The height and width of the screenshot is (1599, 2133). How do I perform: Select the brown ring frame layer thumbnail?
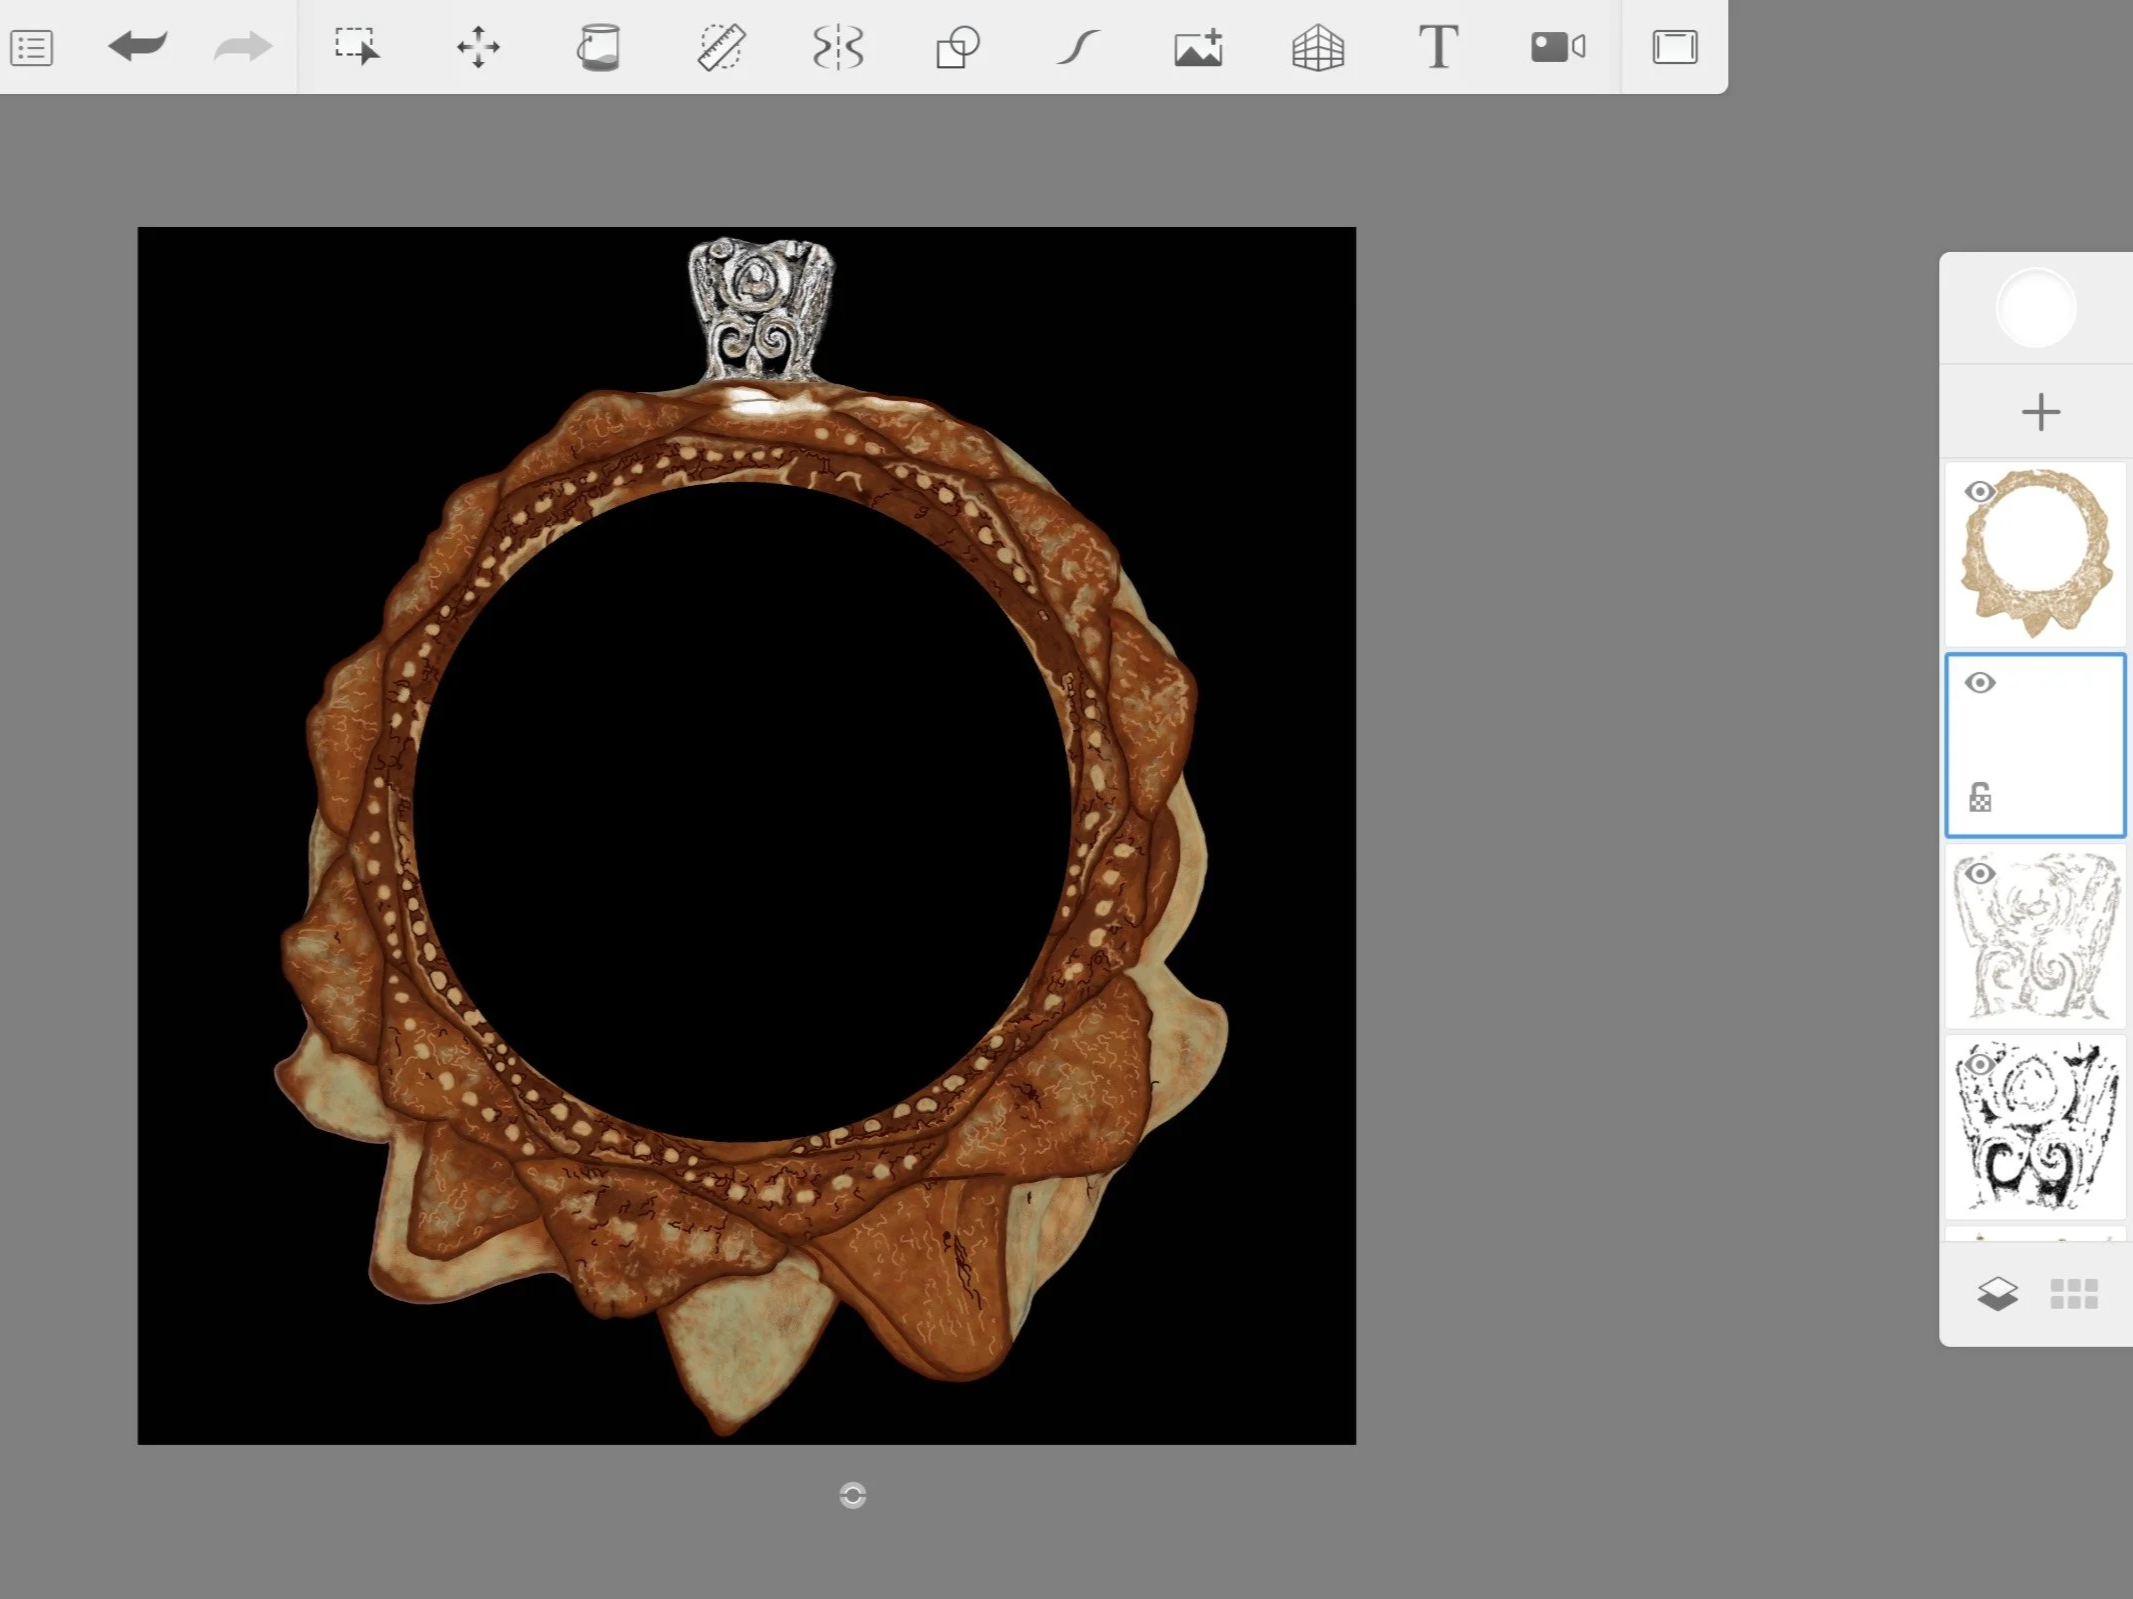click(x=2036, y=555)
